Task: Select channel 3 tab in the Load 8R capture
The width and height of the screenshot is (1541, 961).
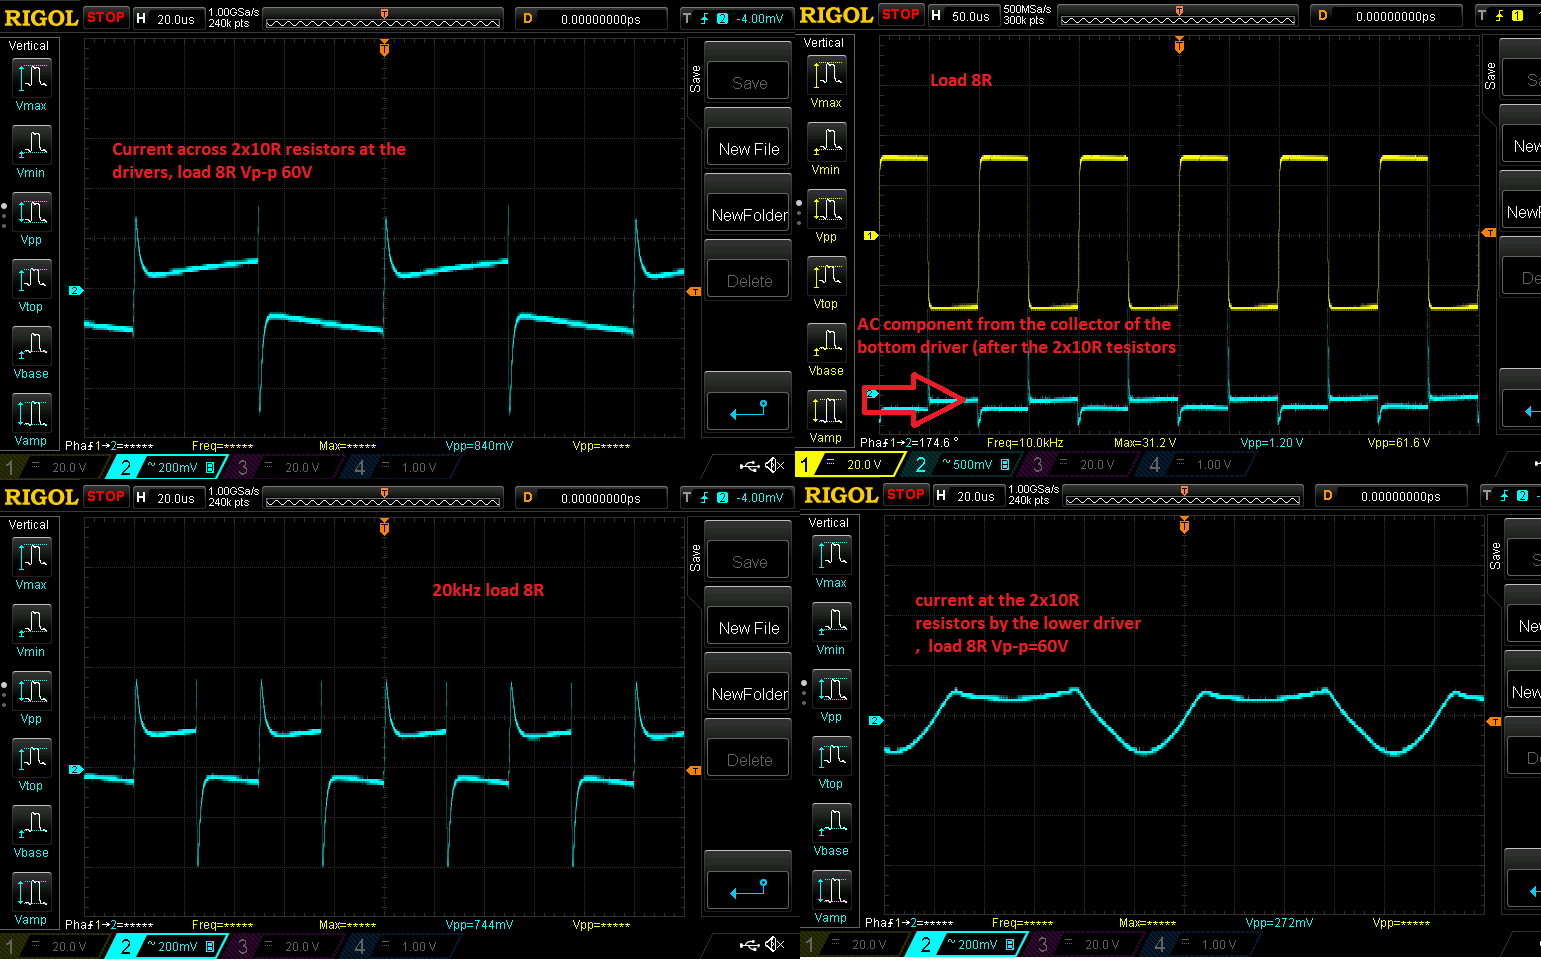Action: point(1078,464)
